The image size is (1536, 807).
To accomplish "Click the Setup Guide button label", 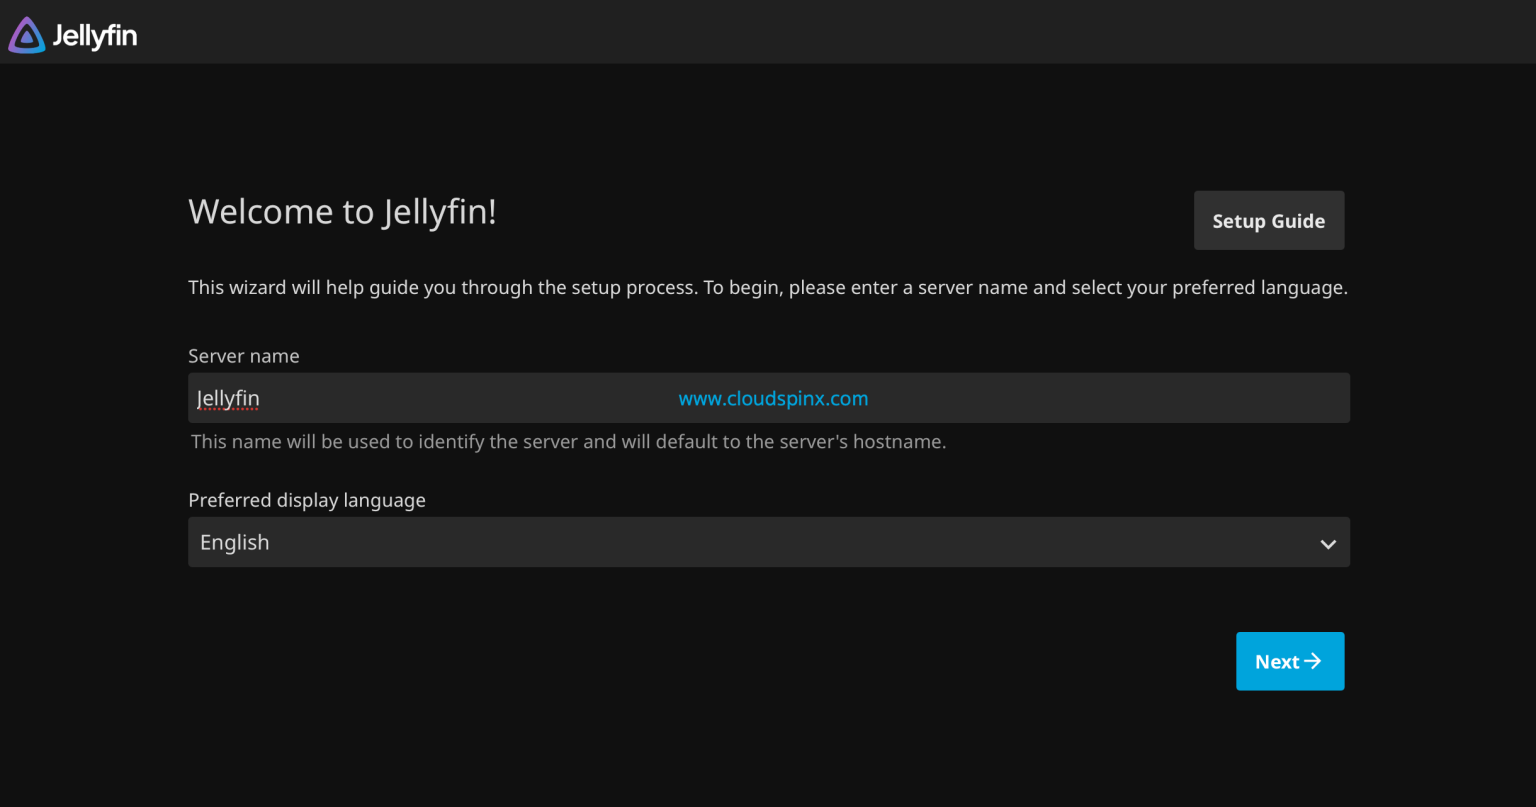I will [1268, 220].
